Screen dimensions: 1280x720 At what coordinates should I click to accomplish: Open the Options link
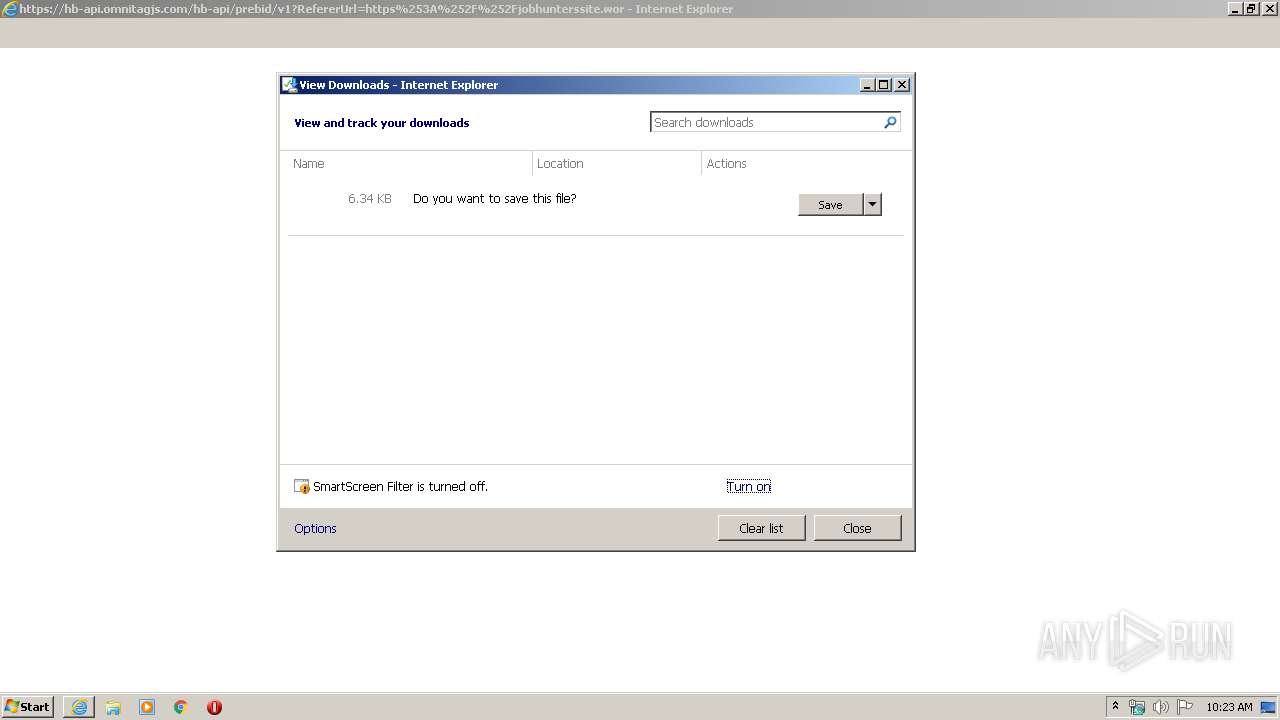315,529
